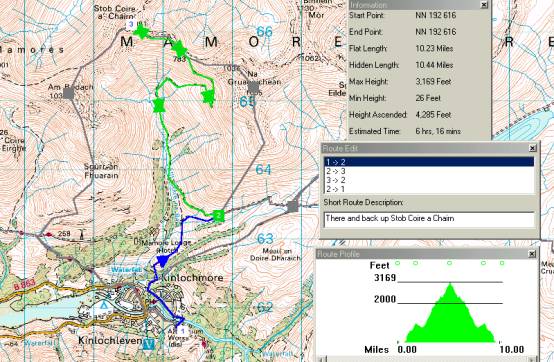Click the Route Profile horizontal scrollbar
The image size is (554, 362).
pos(427,359)
